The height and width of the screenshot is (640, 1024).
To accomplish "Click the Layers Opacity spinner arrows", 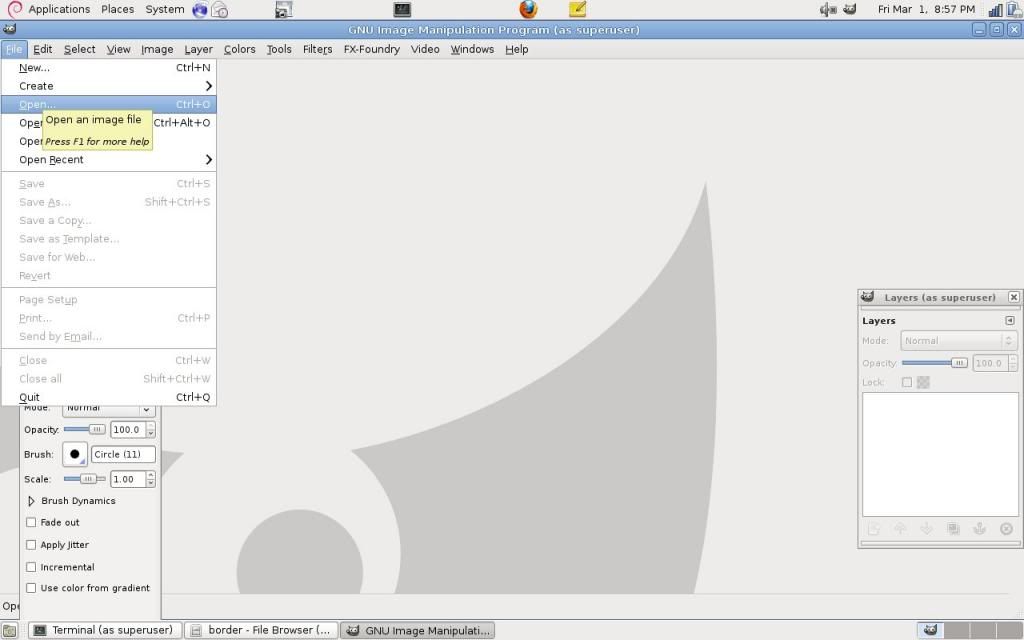I will [x=1013, y=363].
